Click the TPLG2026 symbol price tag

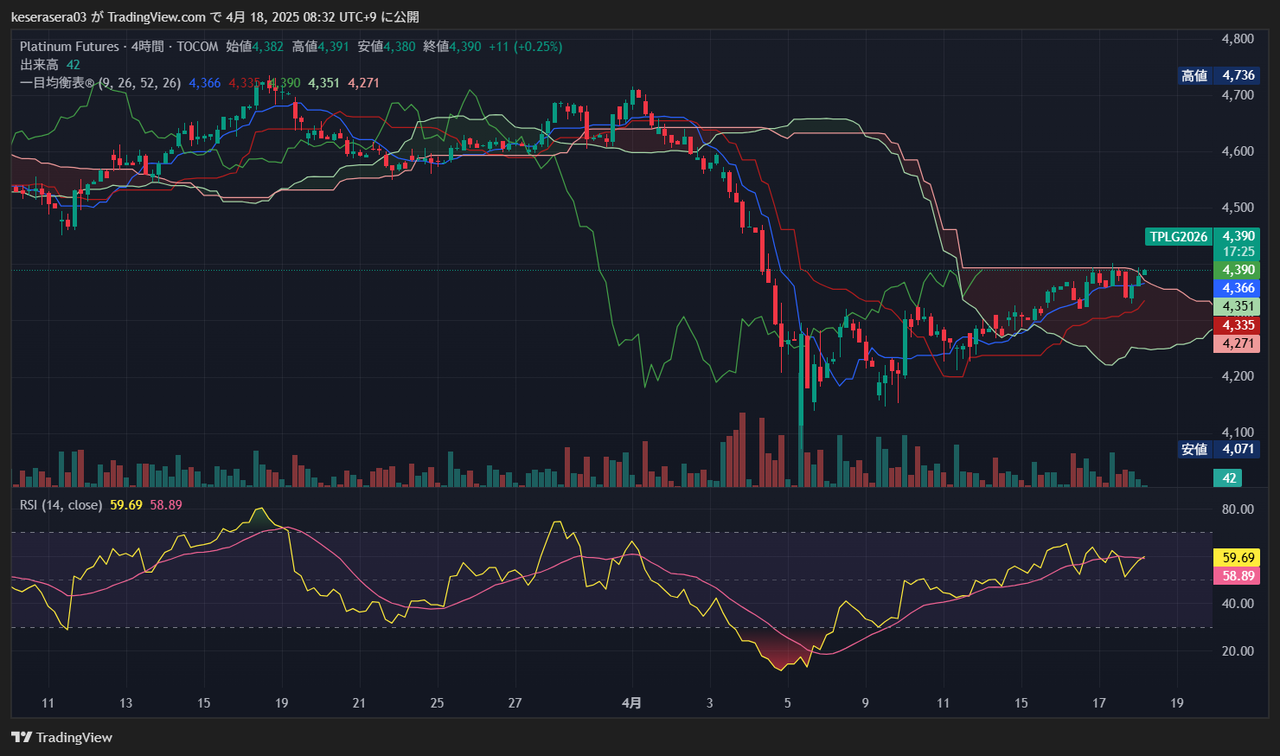pyautogui.click(x=1178, y=237)
